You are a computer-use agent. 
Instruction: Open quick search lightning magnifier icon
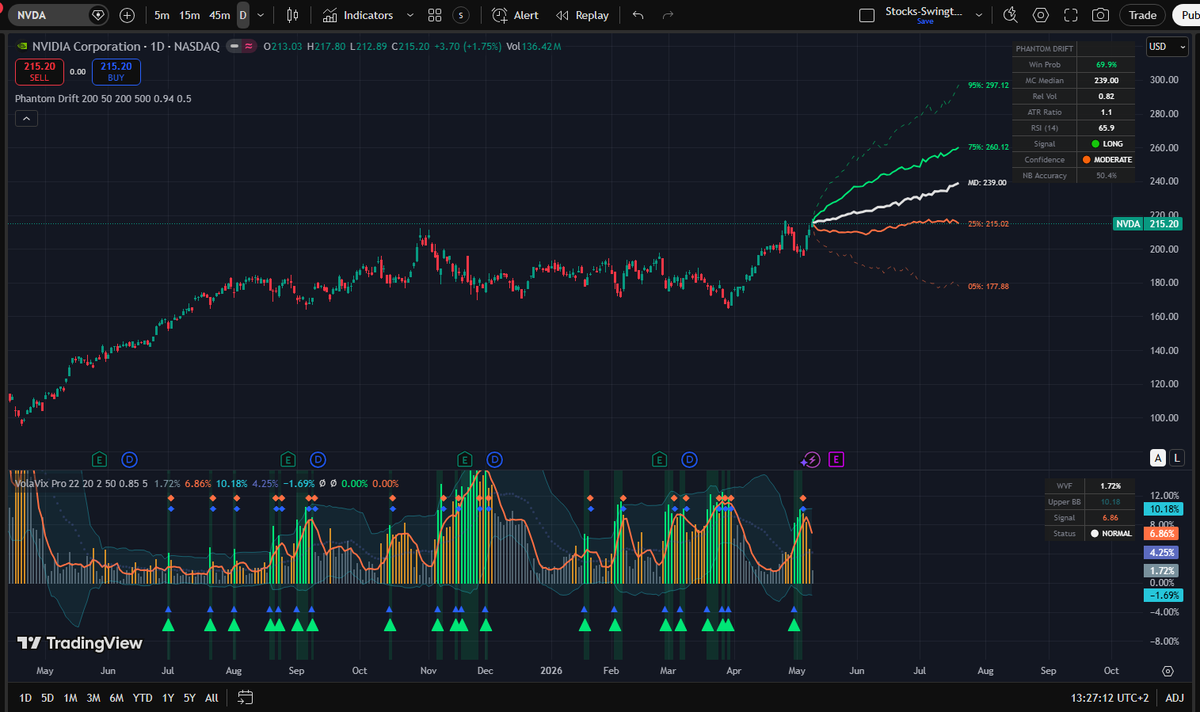(1010, 15)
